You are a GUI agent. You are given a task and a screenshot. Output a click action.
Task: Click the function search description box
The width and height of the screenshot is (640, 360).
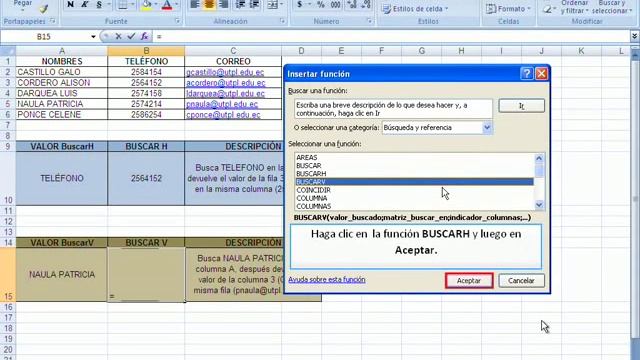click(393, 109)
